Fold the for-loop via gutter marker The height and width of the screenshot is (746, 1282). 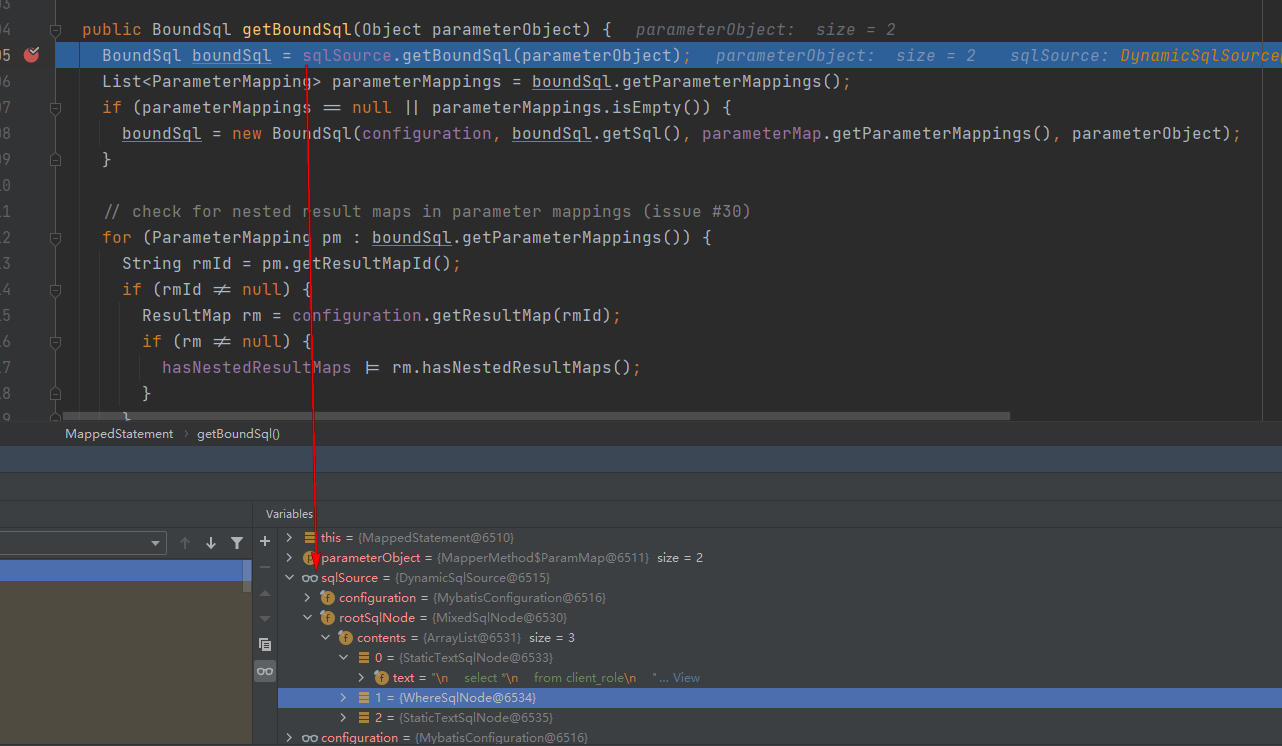click(x=56, y=238)
